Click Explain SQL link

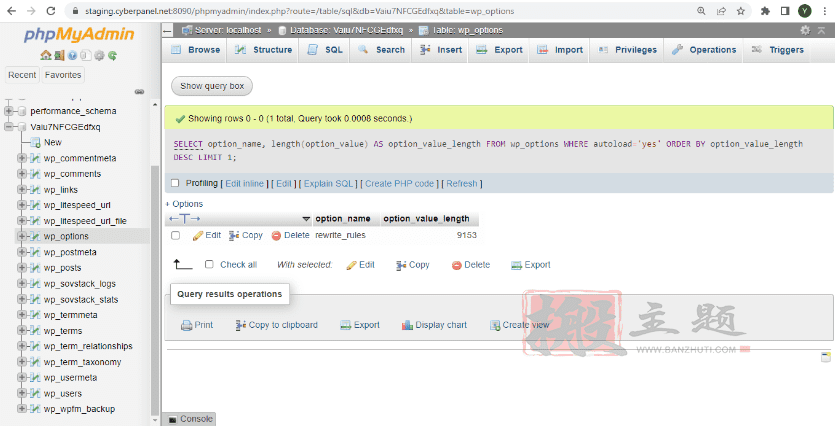(329, 184)
